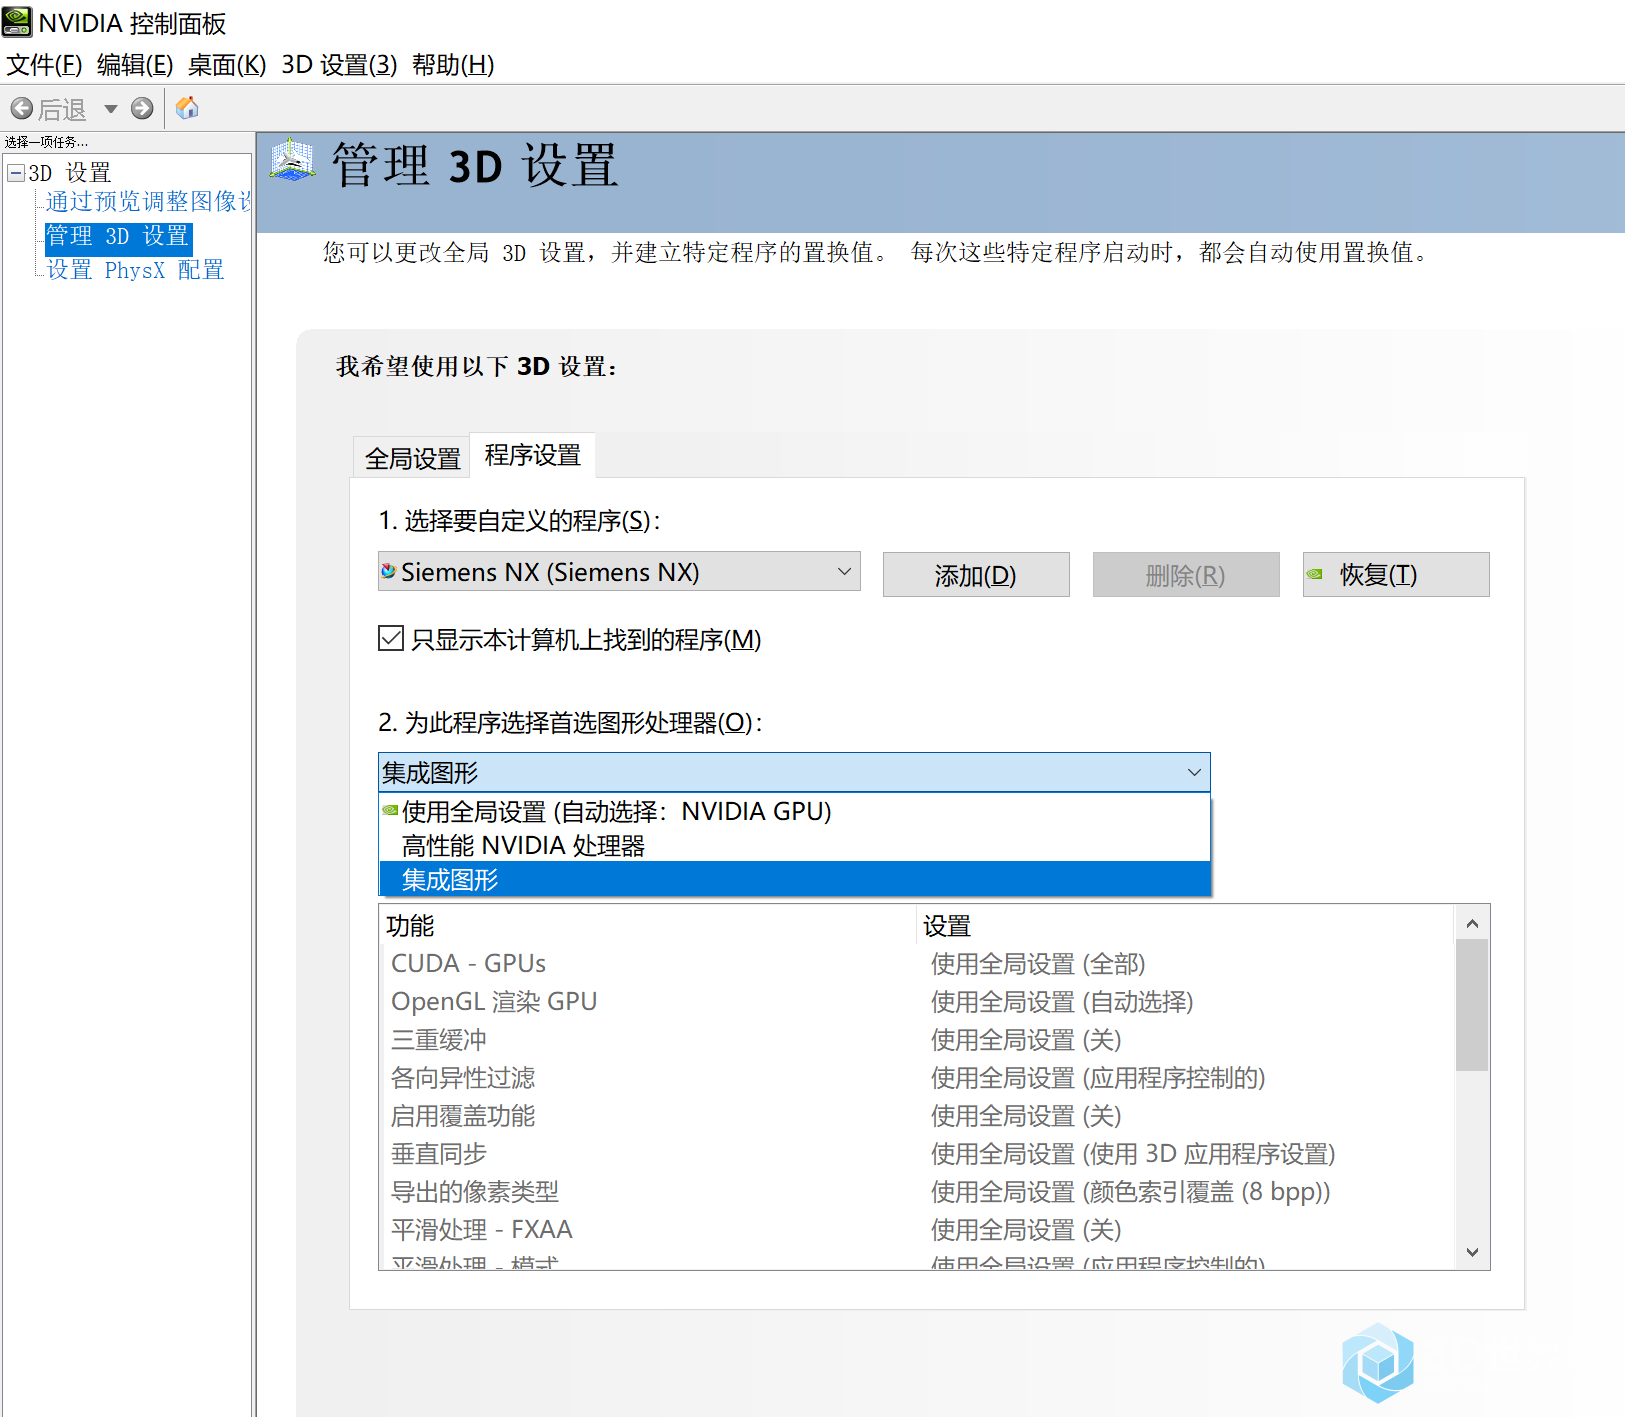Select 通过预览调整图像设置 tree link
Image resolution: width=1625 pixels, height=1417 pixels.
[x=148, y=202]
